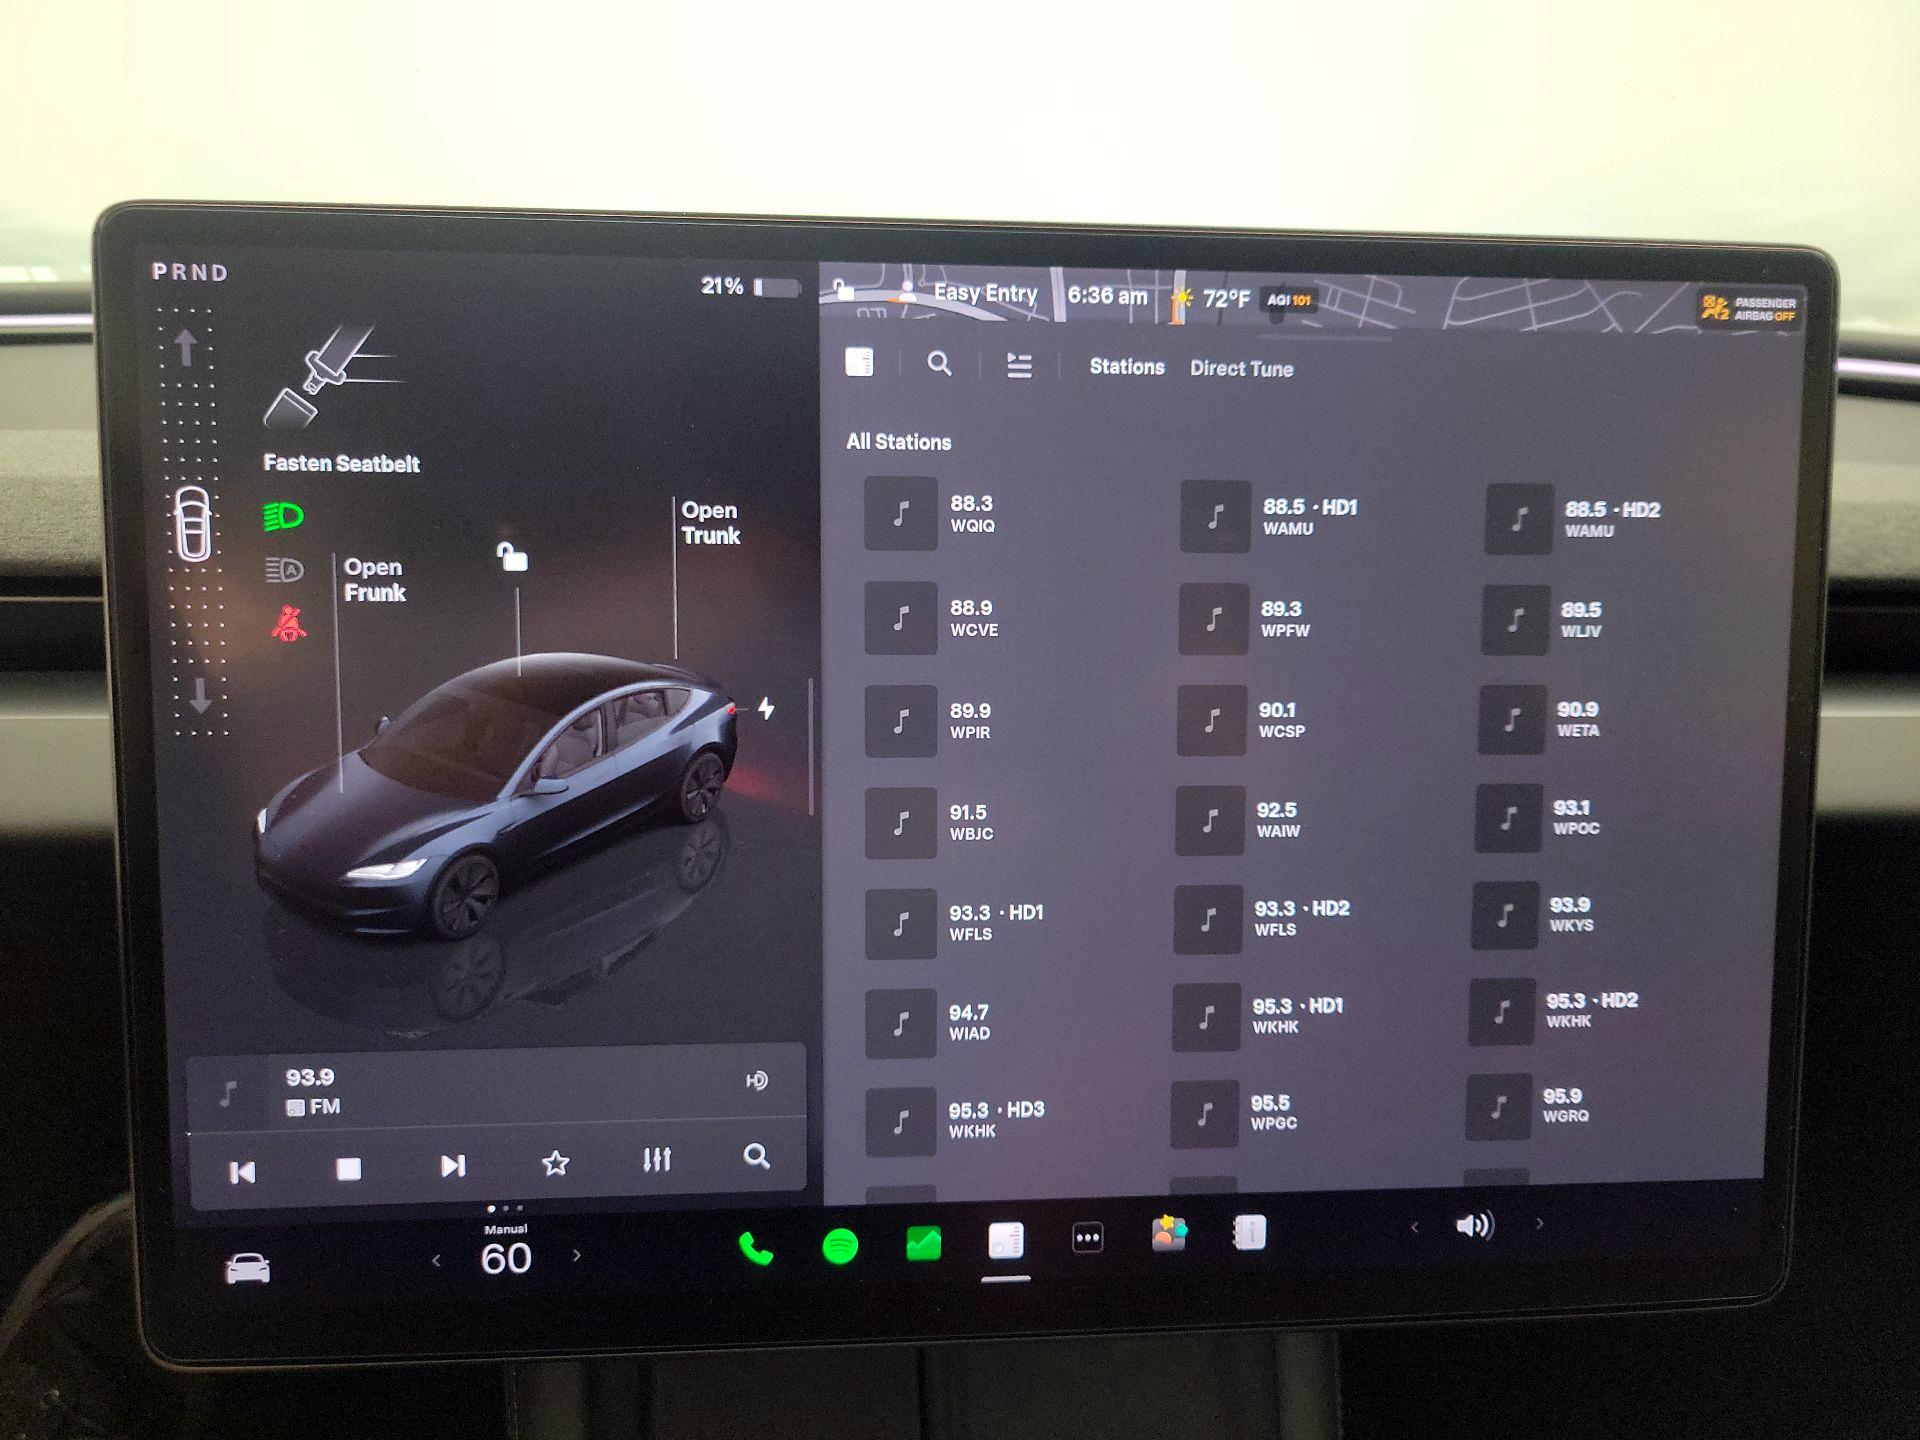Screen dimensions: 1920x1440
Task: Launch the Spotify app
Action: 840,1246
